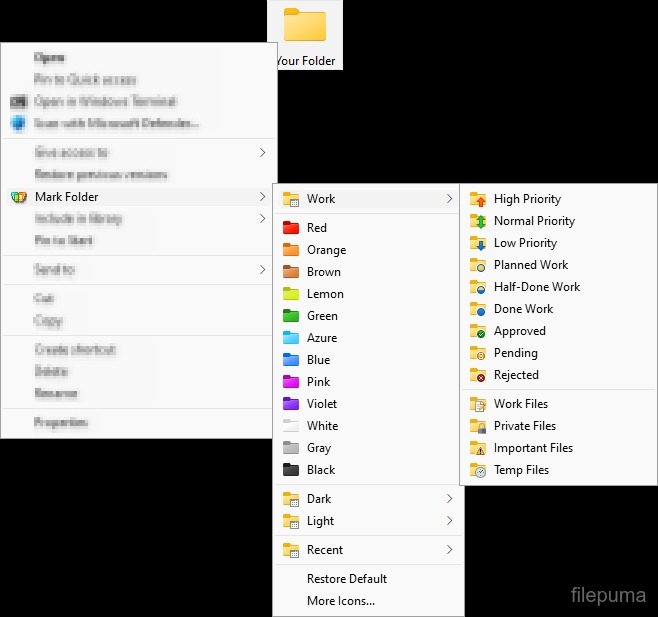Select the Low Priority folder icon
Viewport: 658px width, 617px height.
pos(478,243)
